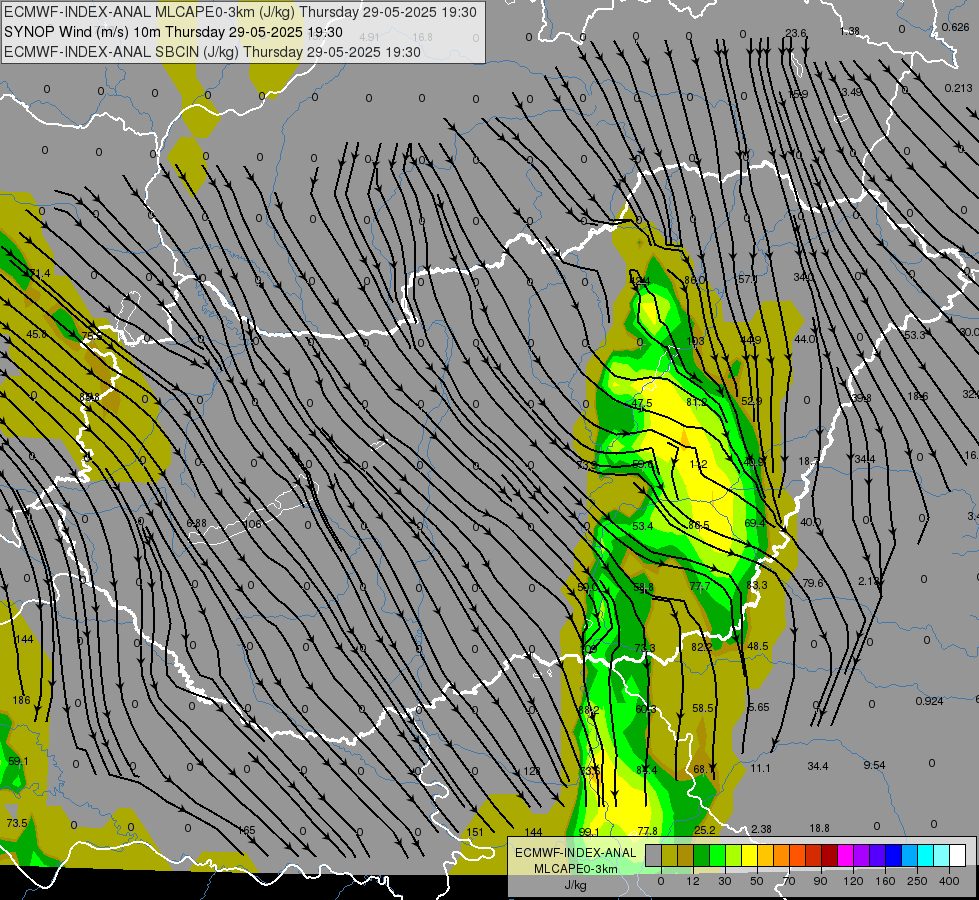Click the 9.54 value at the lower right
This screenshot has height=900, width=979.
pyautogui.click(x=875, y=765)
